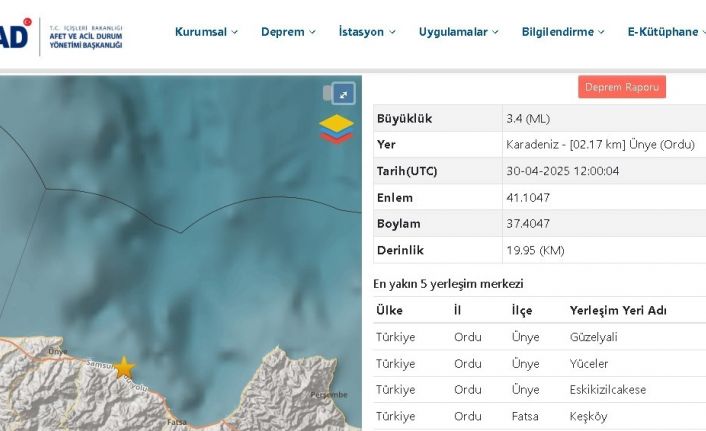The image size is (706, 431).
Task: Expand the E-Kütüphane dropdown
Action: [666, 32]
